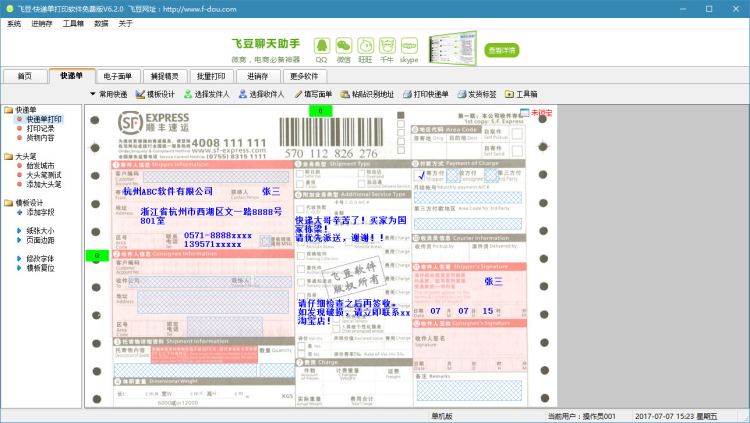
Task: Open the 微信 WeChat icon
Action: pyautogui.click(x=343, y=46)
